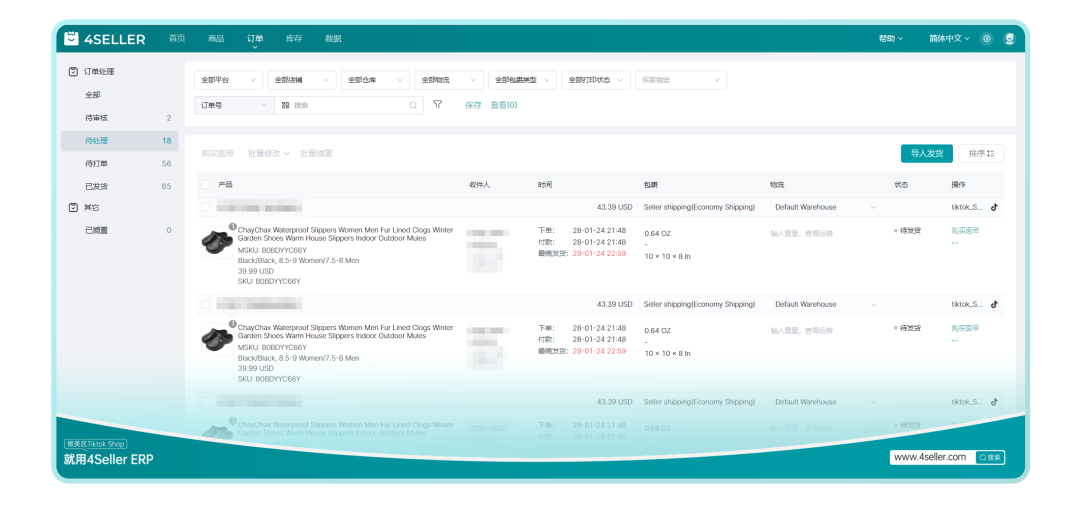Open the 订单号 search type dropdown
The image size is (1080, 505).
(x=234, y=105)
